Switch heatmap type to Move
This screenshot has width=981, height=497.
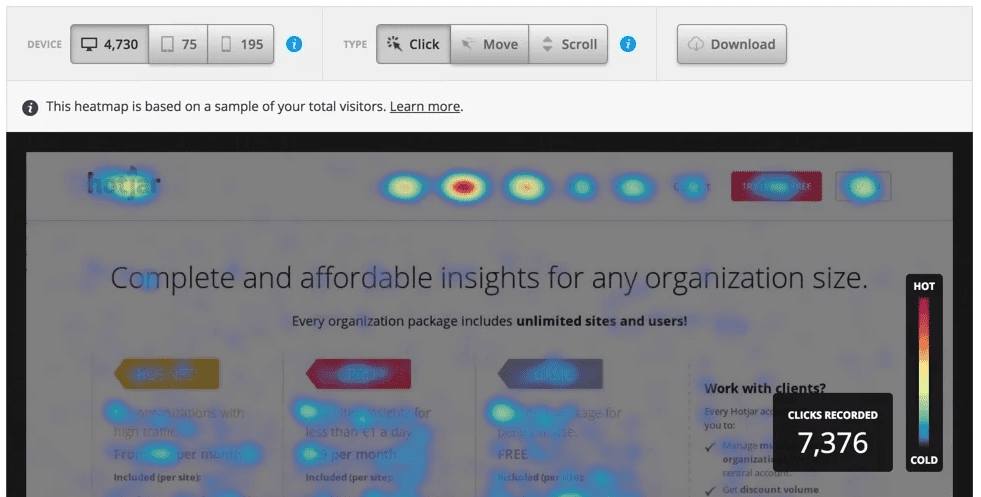pos(490,44)
